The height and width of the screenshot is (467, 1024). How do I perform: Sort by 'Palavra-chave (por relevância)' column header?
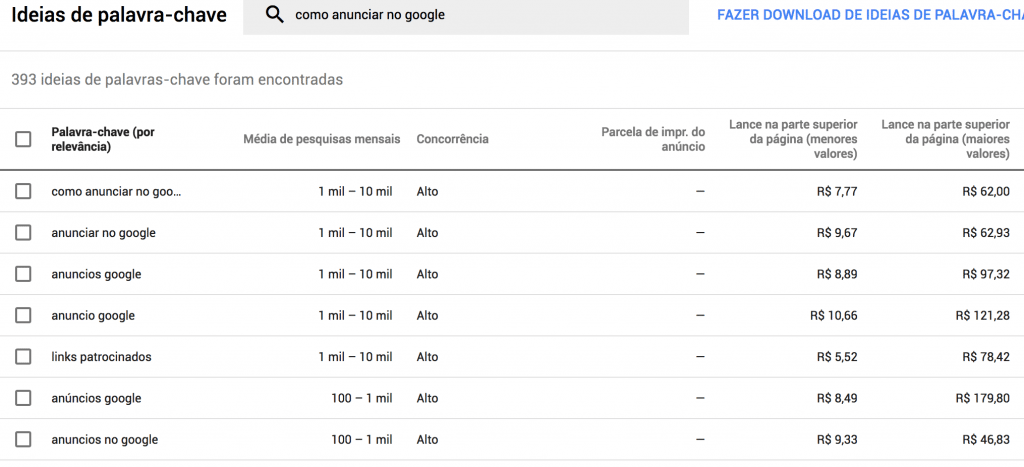coord(102,139)
